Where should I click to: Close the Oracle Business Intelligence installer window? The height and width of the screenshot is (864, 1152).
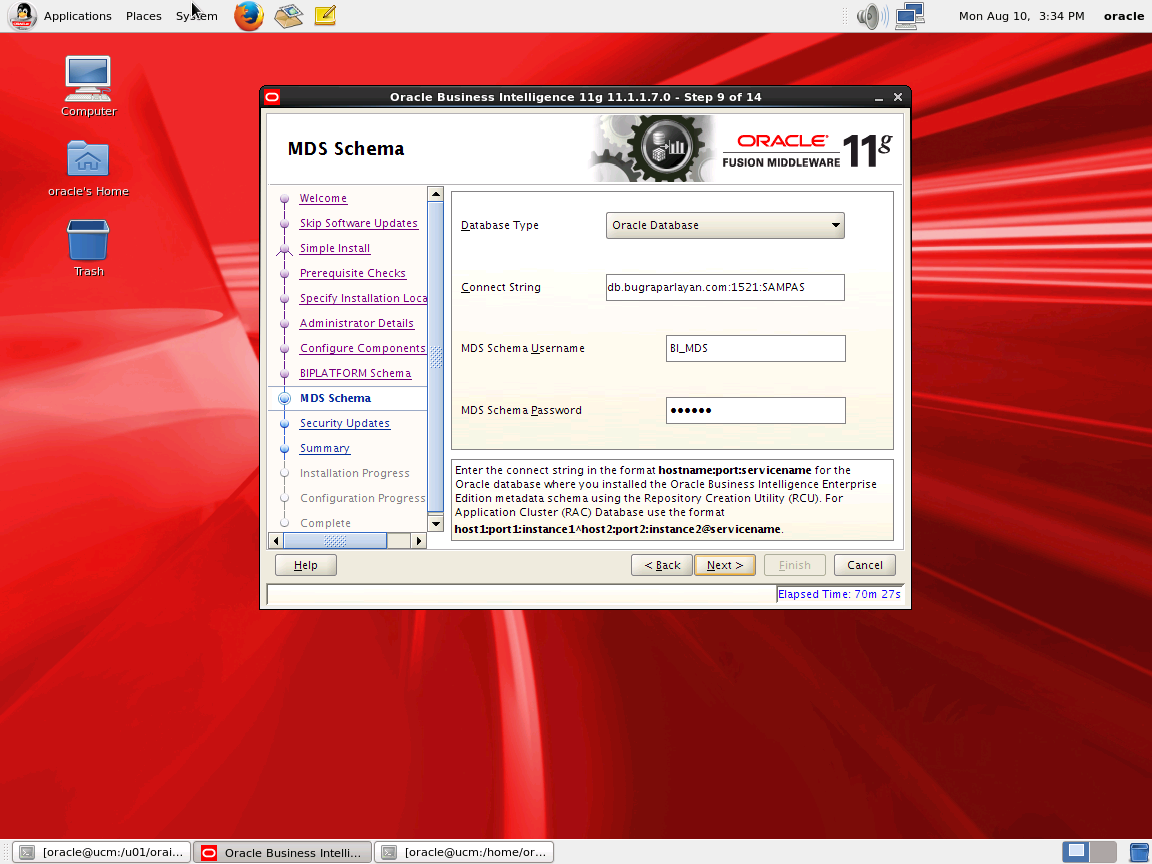(898, 97)
